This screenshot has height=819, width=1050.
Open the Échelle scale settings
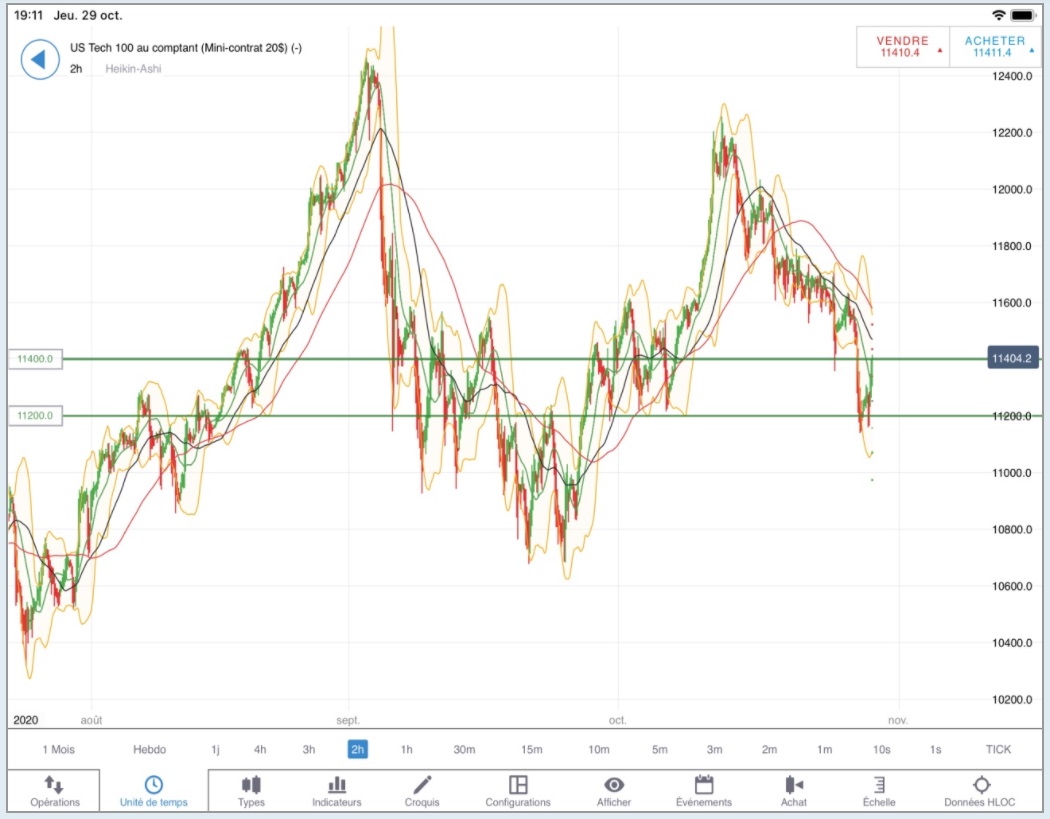pyautogui.click(x=879, y=790)
